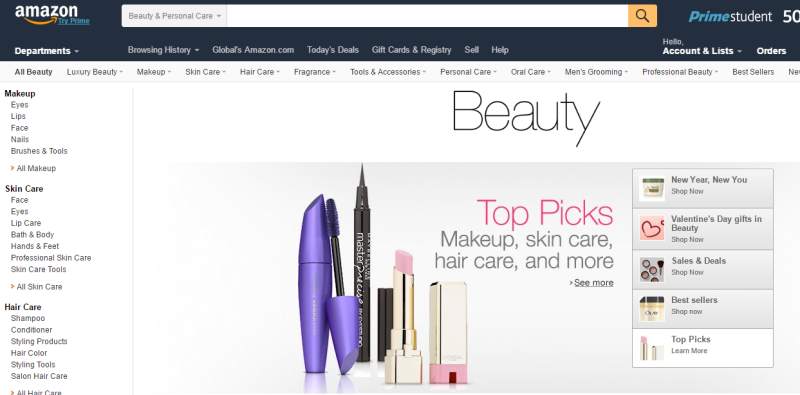
Task: Open the All Makeup link
Action: click(x=36, y=168)
